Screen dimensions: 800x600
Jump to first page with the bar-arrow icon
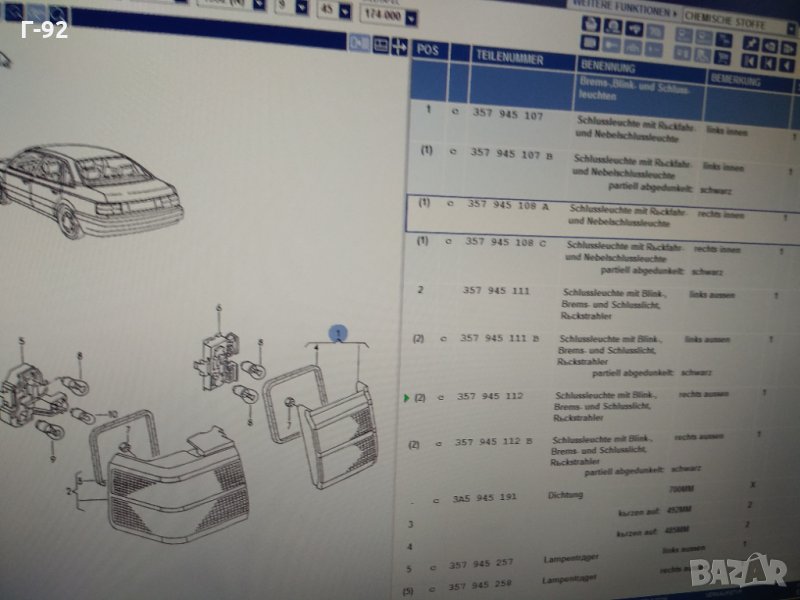coord(749,62)
